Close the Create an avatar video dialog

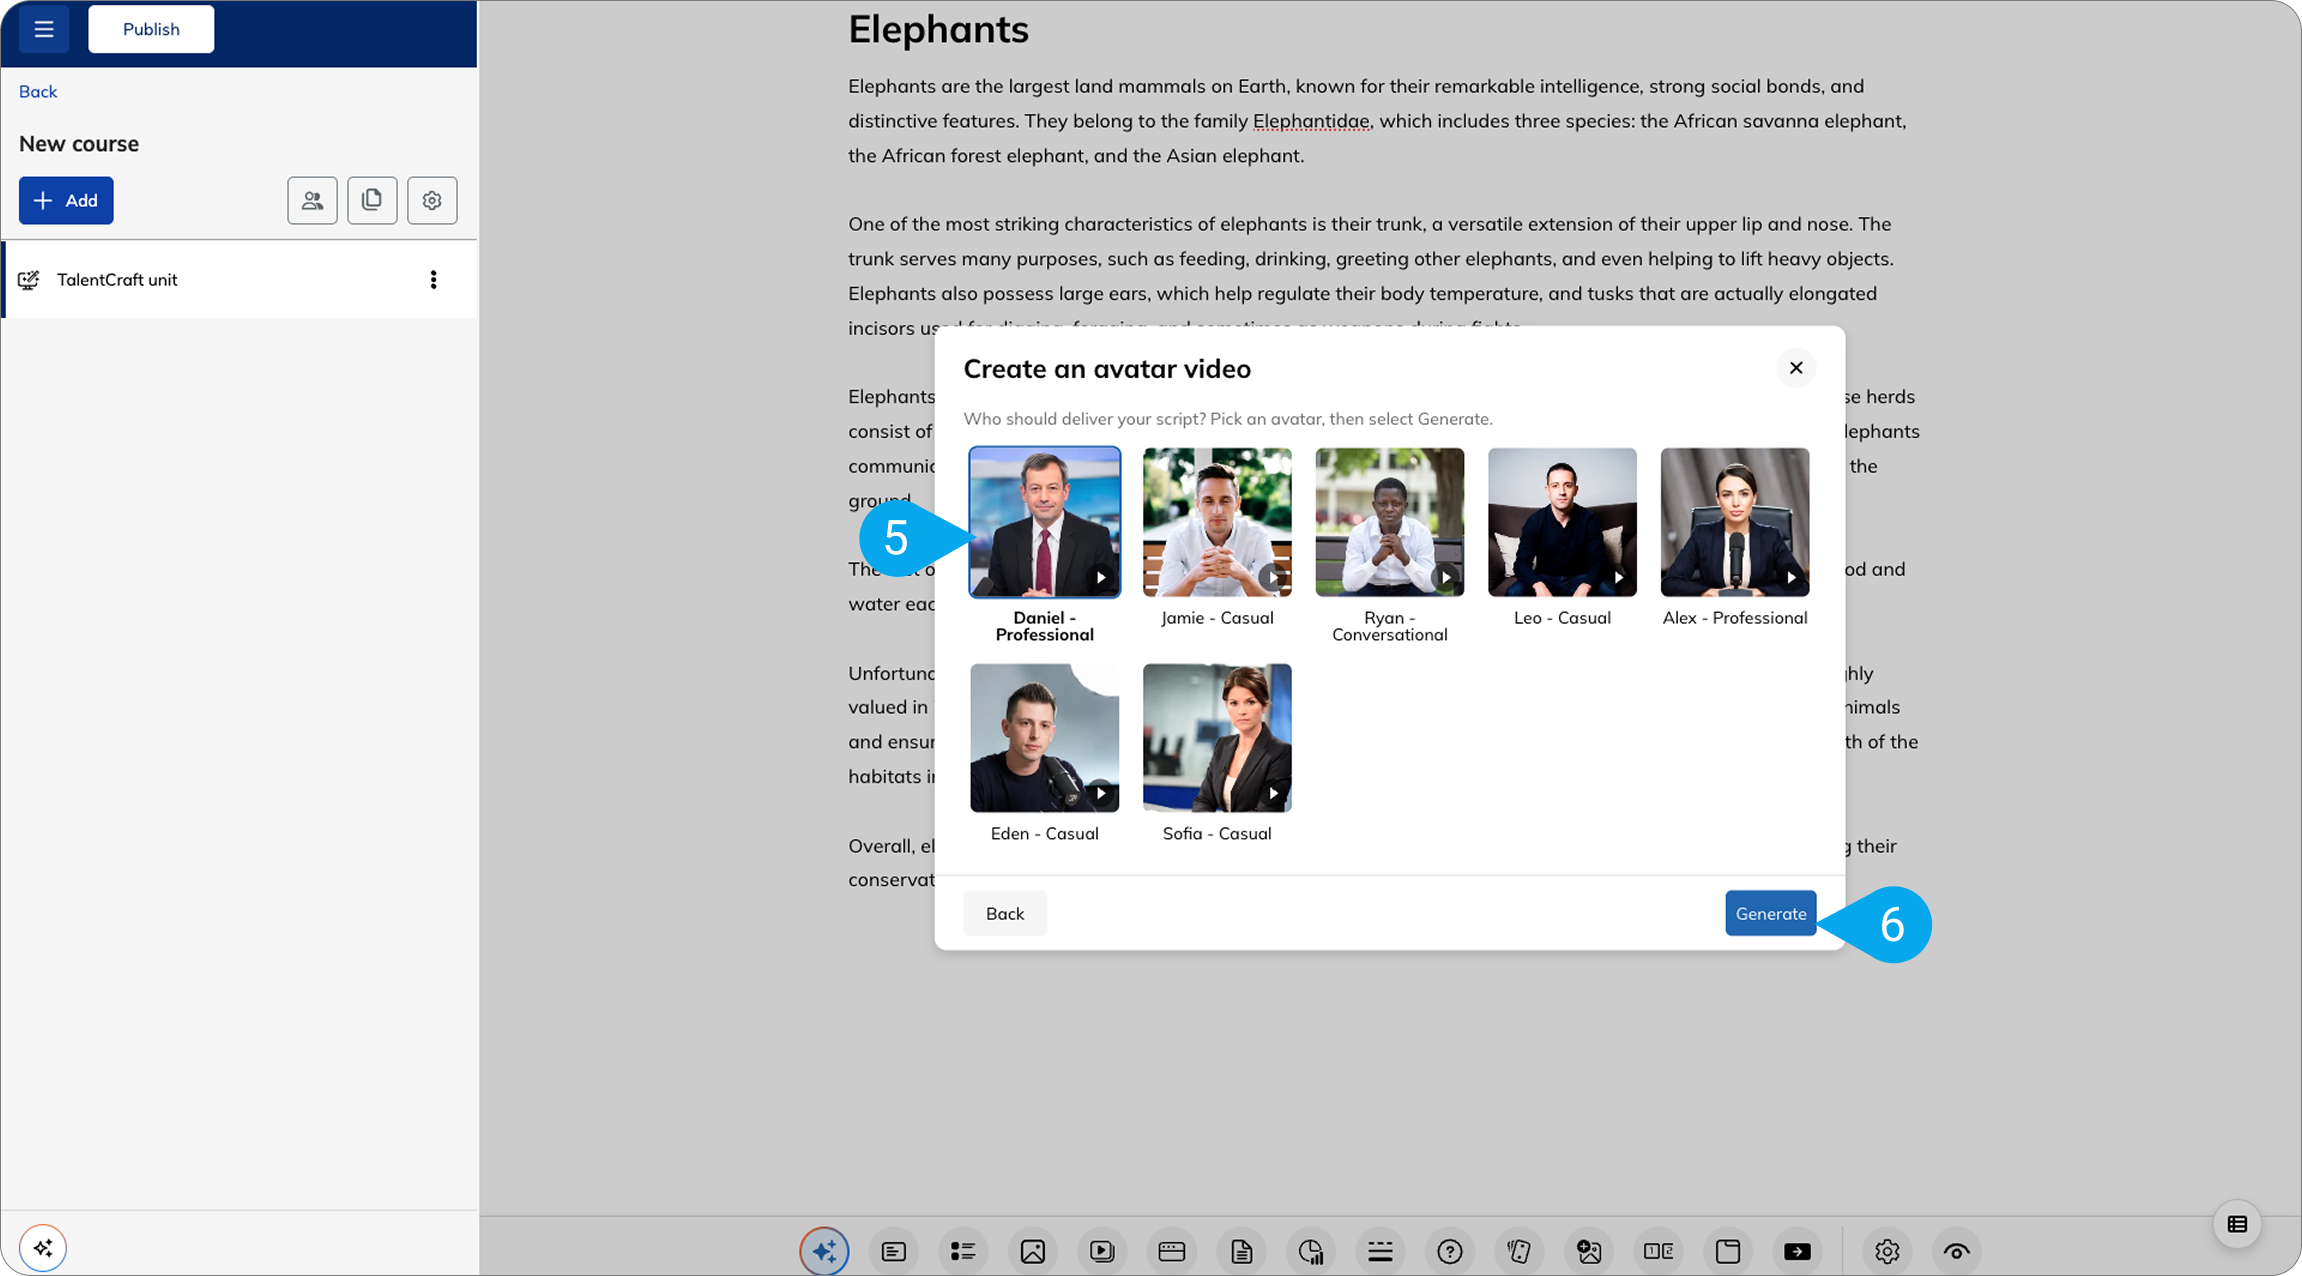click(1796, 368)
